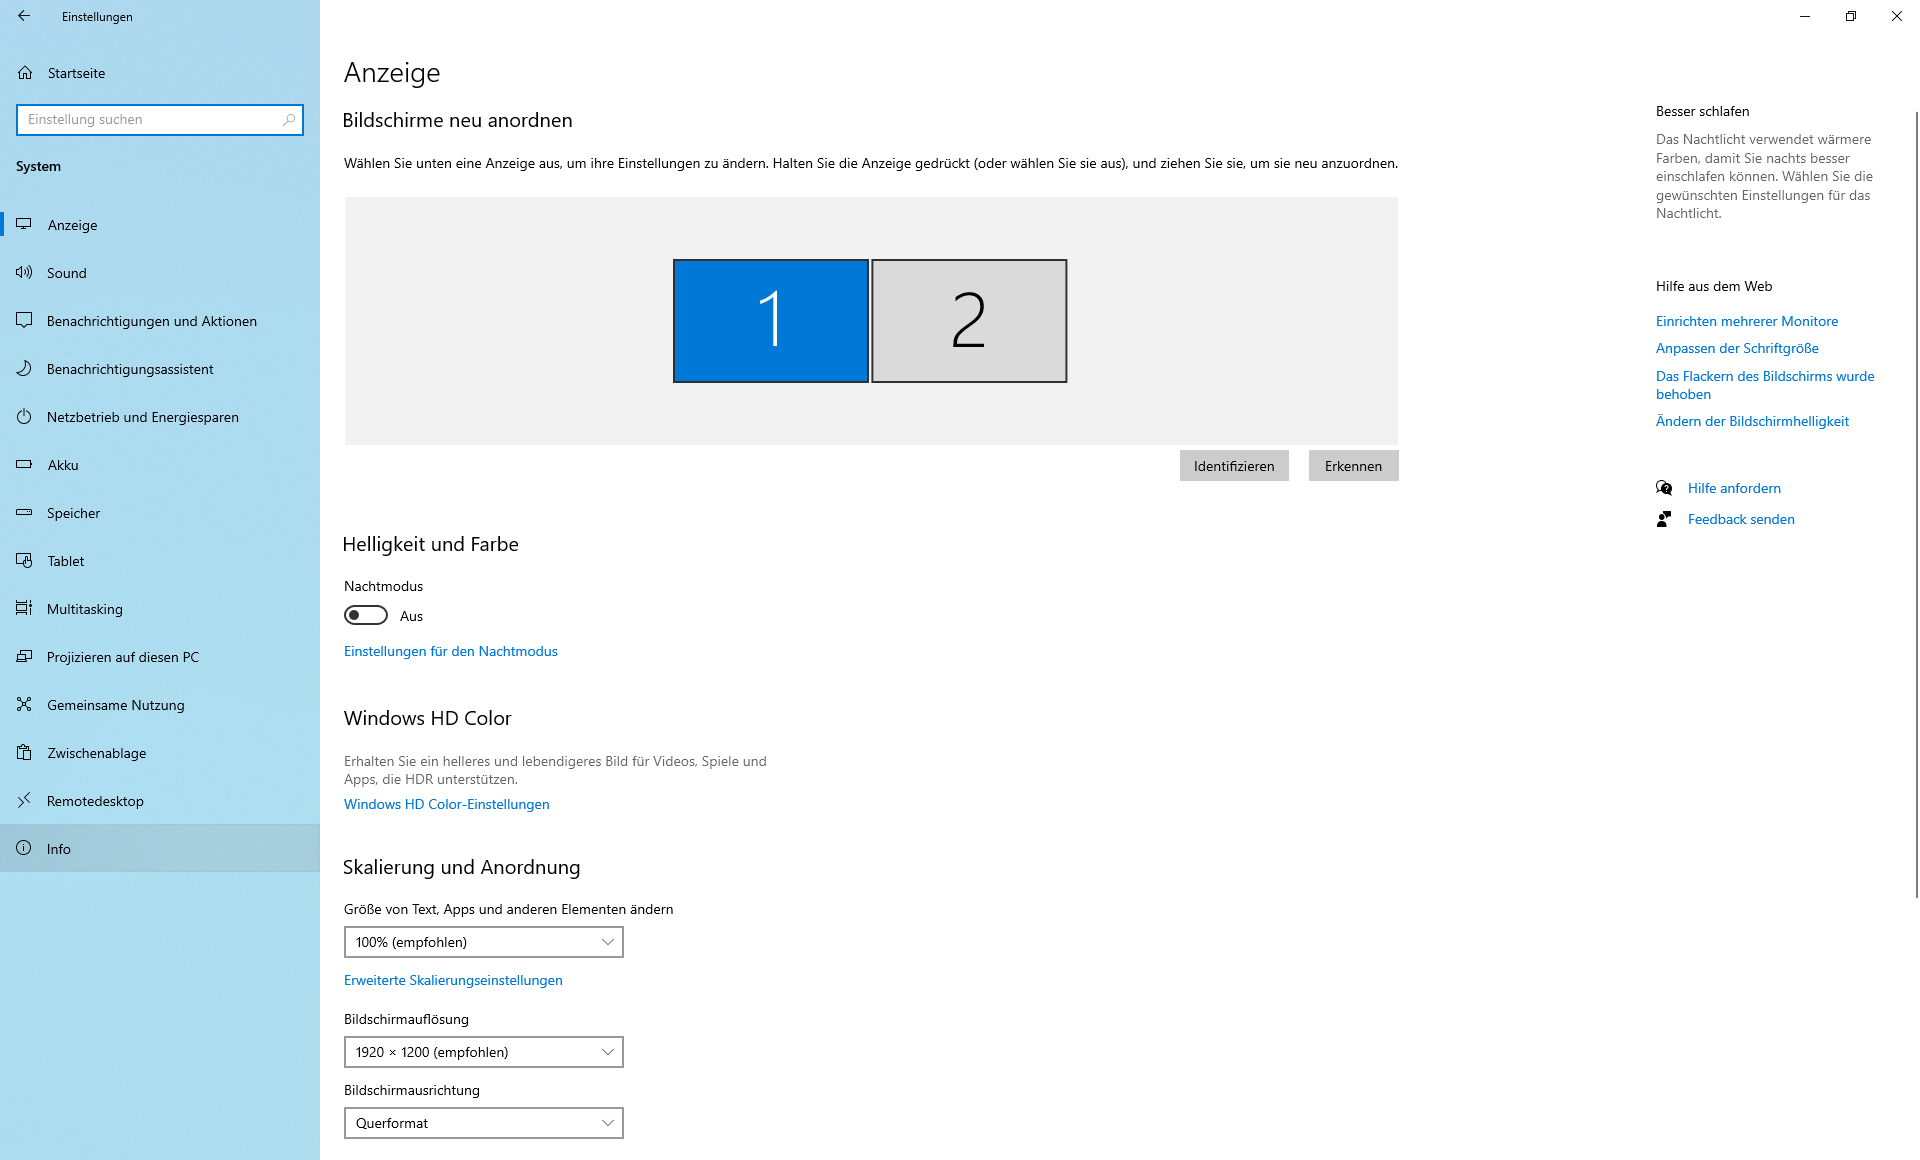This screenshot has height=1160, width=1920.
Task: Open the Bildschirmausrichtung Querformat dropdown
Action: point(483,1123)
